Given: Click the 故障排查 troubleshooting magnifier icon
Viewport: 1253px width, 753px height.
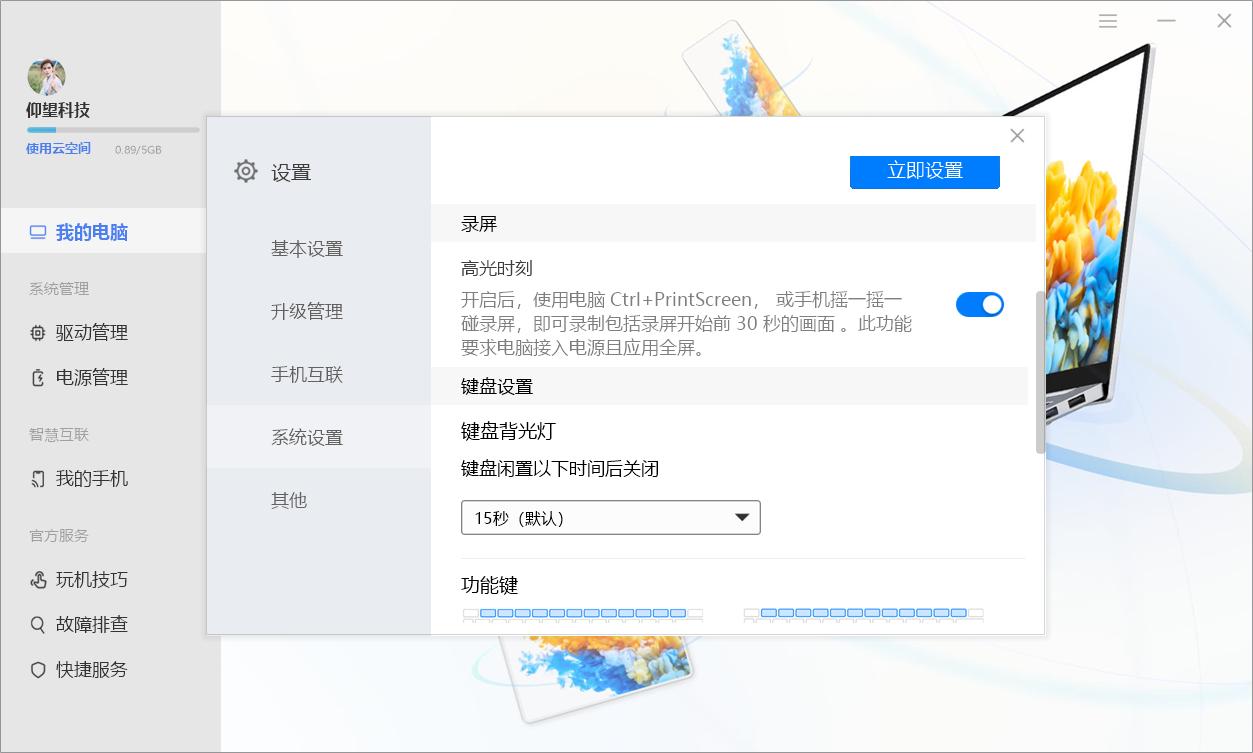Looking at the screenshot, I should pyautogui.click(x=40, y=624).
